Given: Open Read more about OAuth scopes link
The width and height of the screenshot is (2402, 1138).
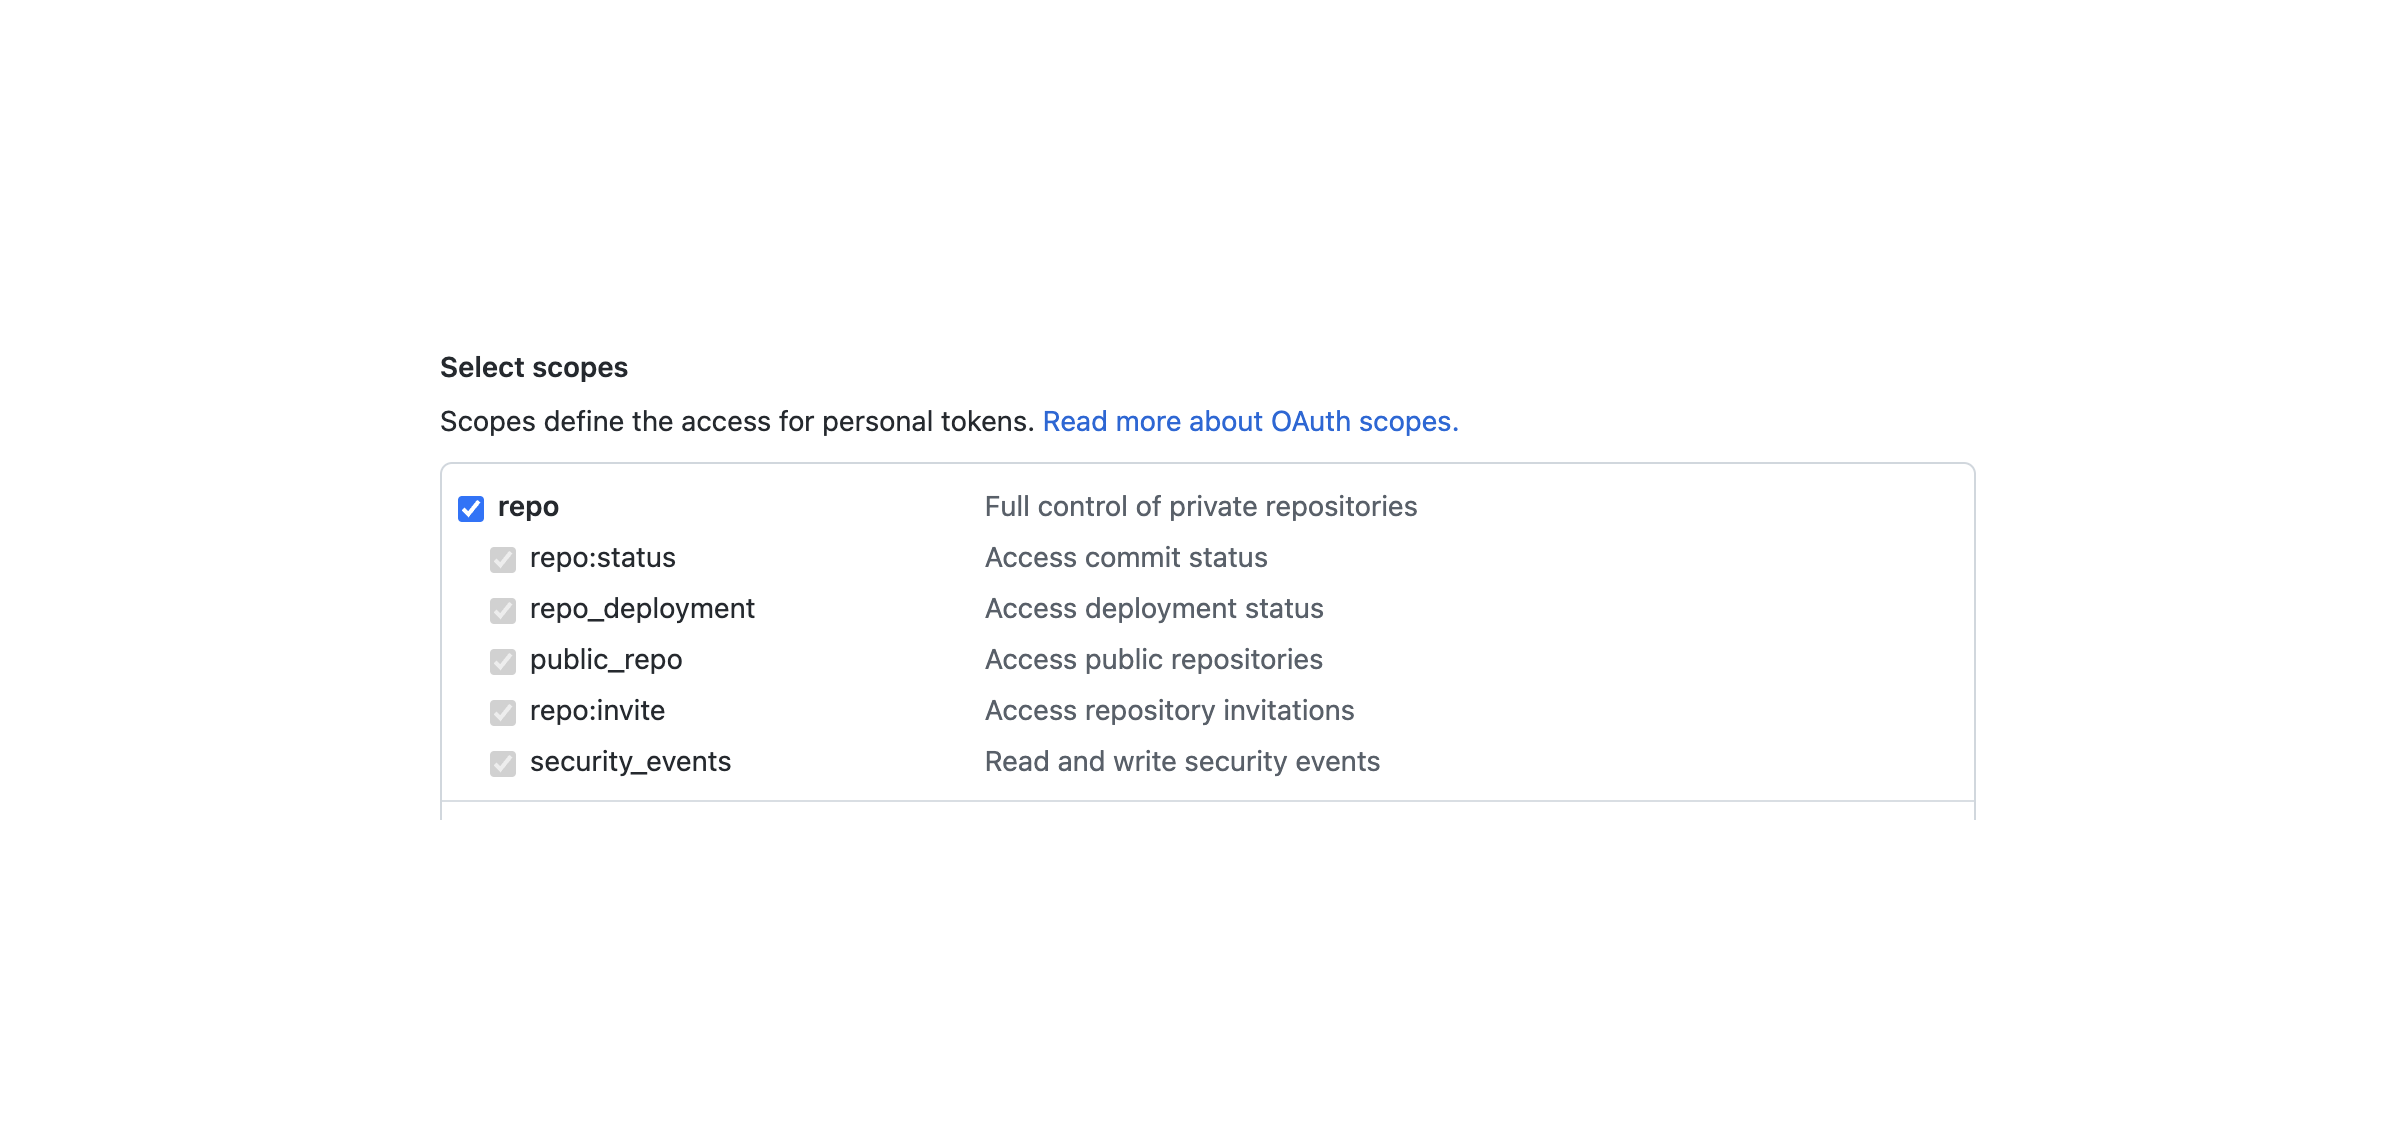Looking at the screenshot, I should pos(1250,422).
